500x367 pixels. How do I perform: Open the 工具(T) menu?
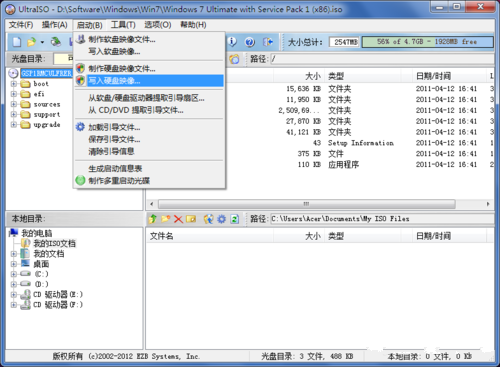coord(123,25)
